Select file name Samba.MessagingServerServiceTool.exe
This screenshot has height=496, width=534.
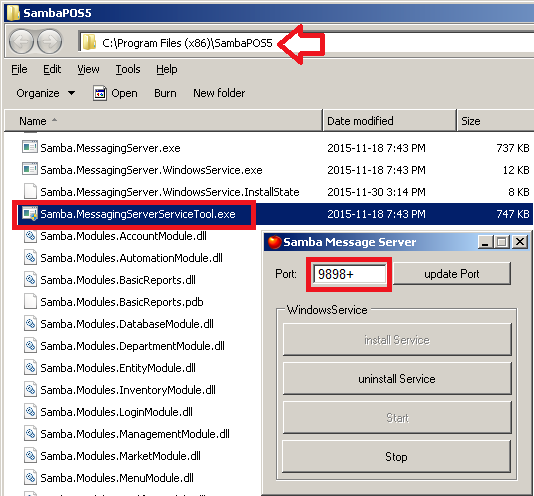point(138,214)
